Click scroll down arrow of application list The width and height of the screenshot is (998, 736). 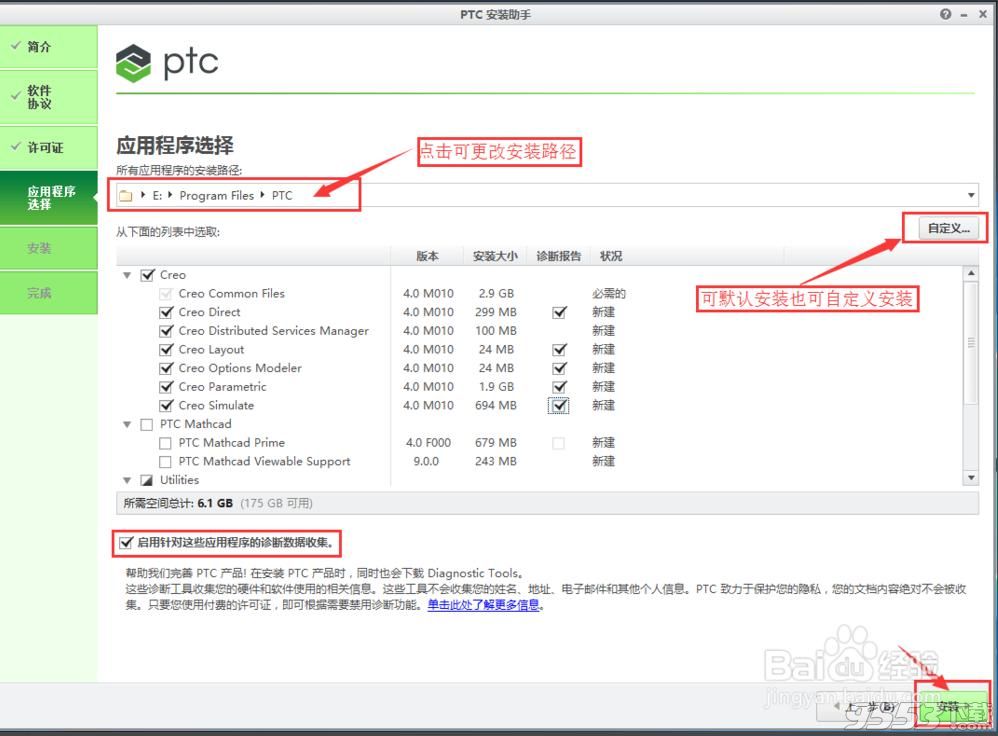971,478
